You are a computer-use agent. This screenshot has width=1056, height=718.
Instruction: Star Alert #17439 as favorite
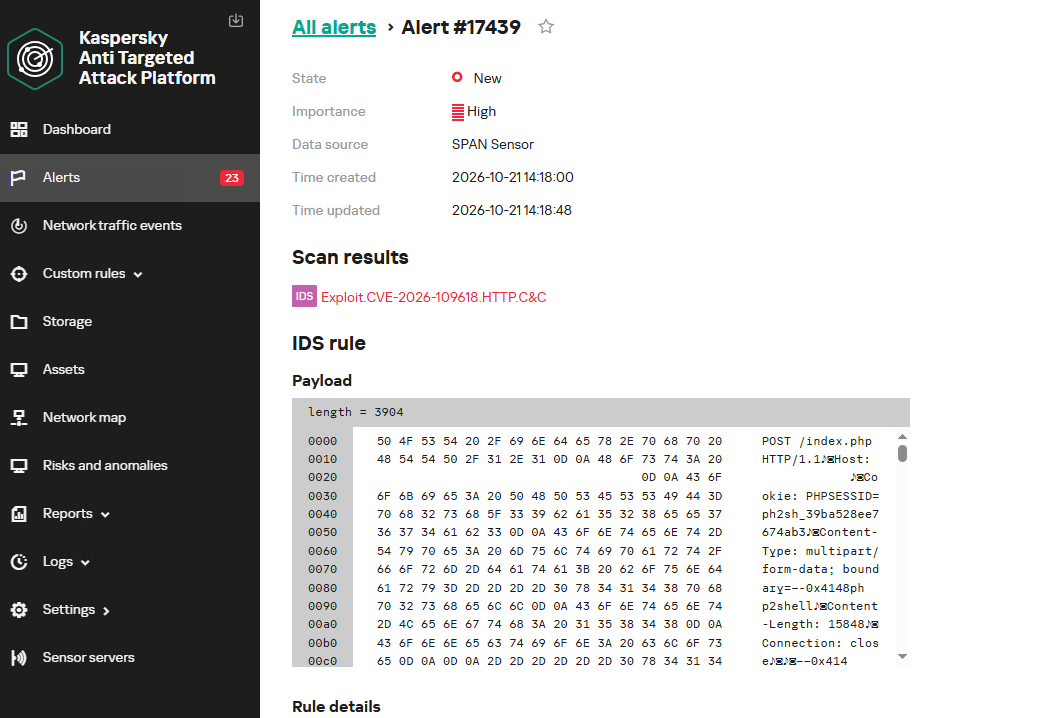pyautogui.click(x=546, y=27)
